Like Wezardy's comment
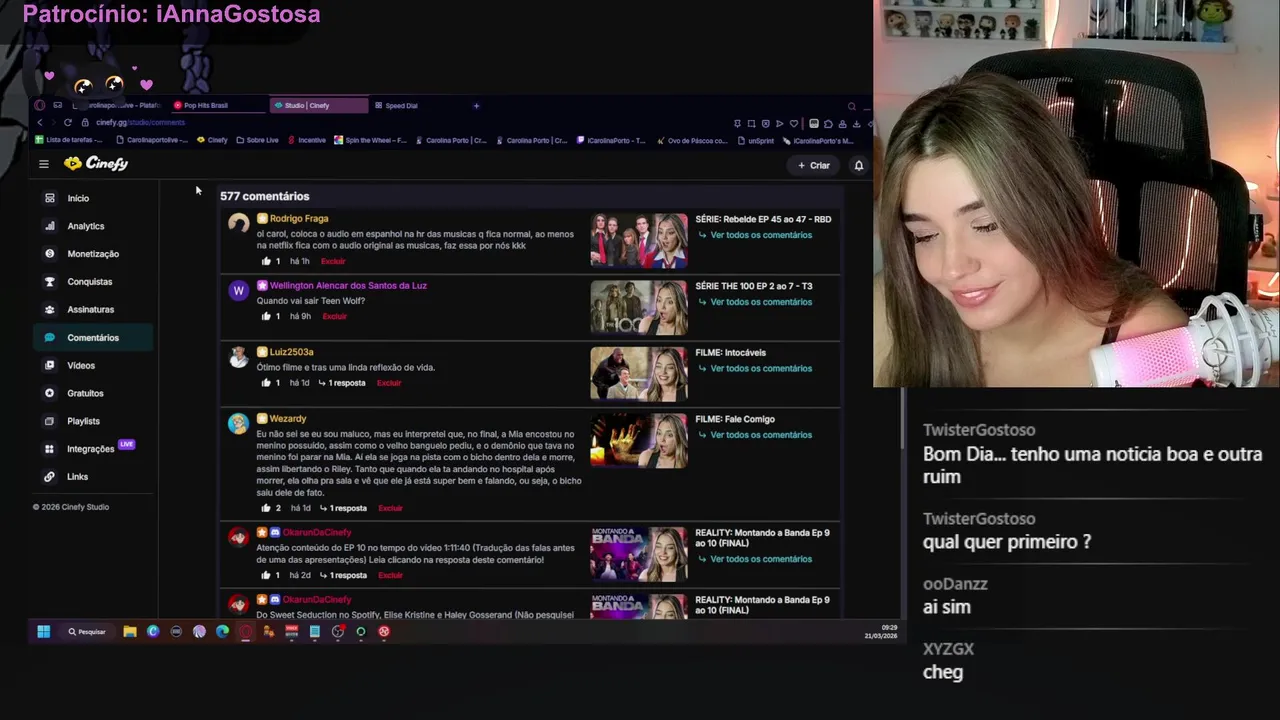This screenshot has width=1280, height=720. pyautogui.click(x=266, y=508)
